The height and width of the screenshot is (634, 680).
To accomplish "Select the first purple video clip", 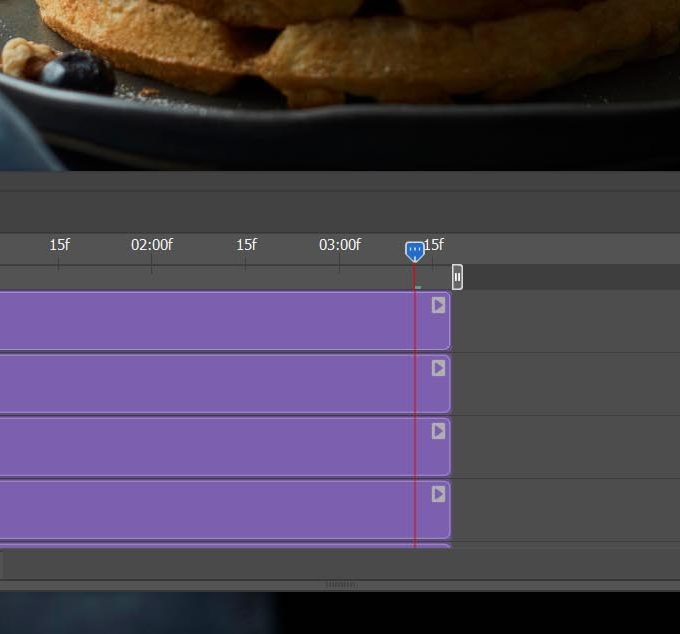I will [225, 320].
